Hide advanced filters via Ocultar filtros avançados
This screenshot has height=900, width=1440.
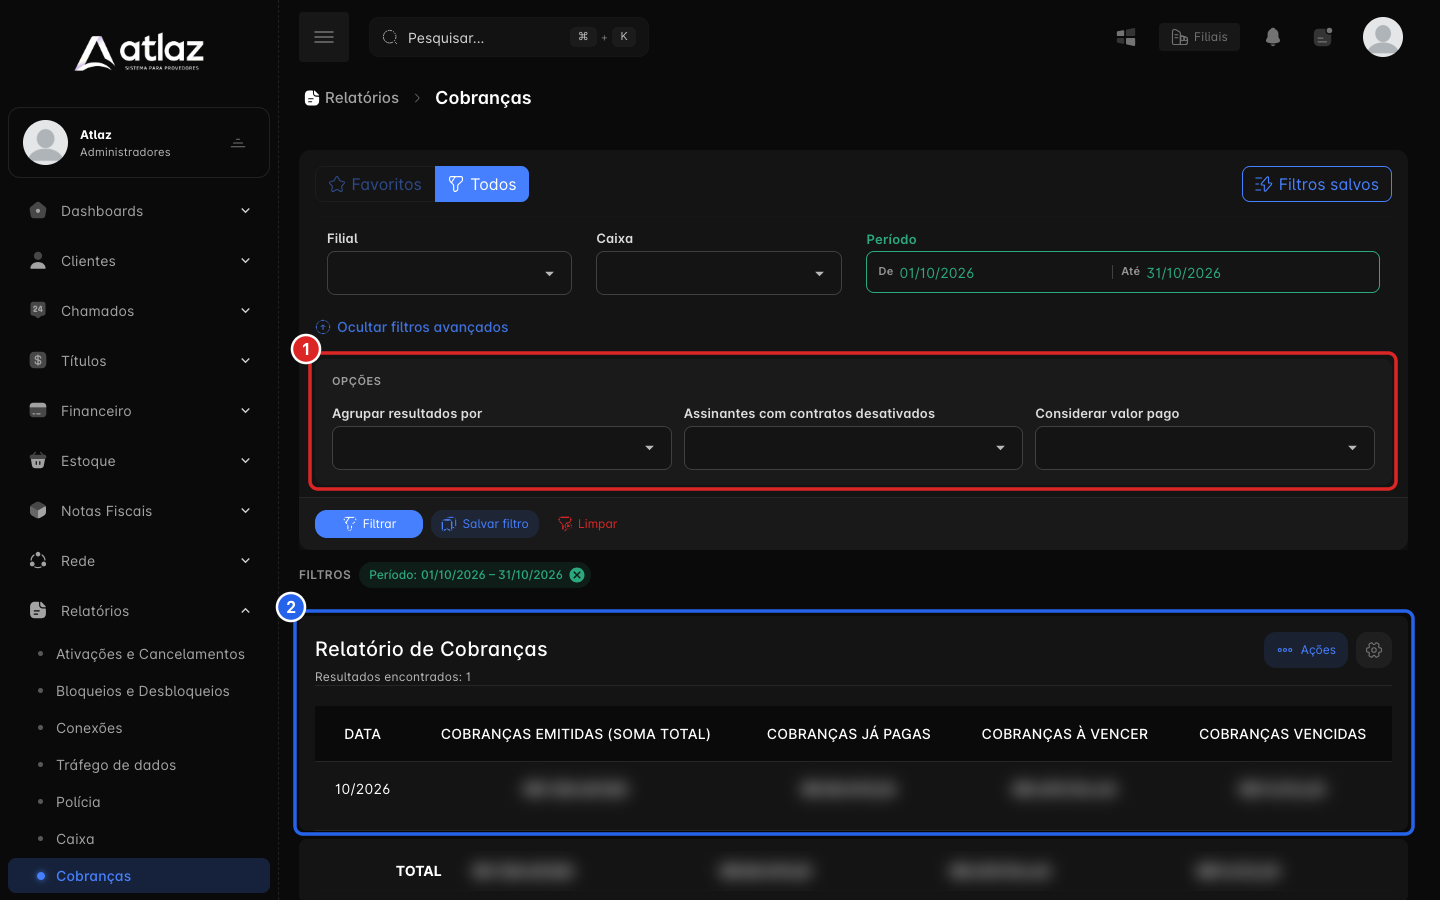[412, 327]
